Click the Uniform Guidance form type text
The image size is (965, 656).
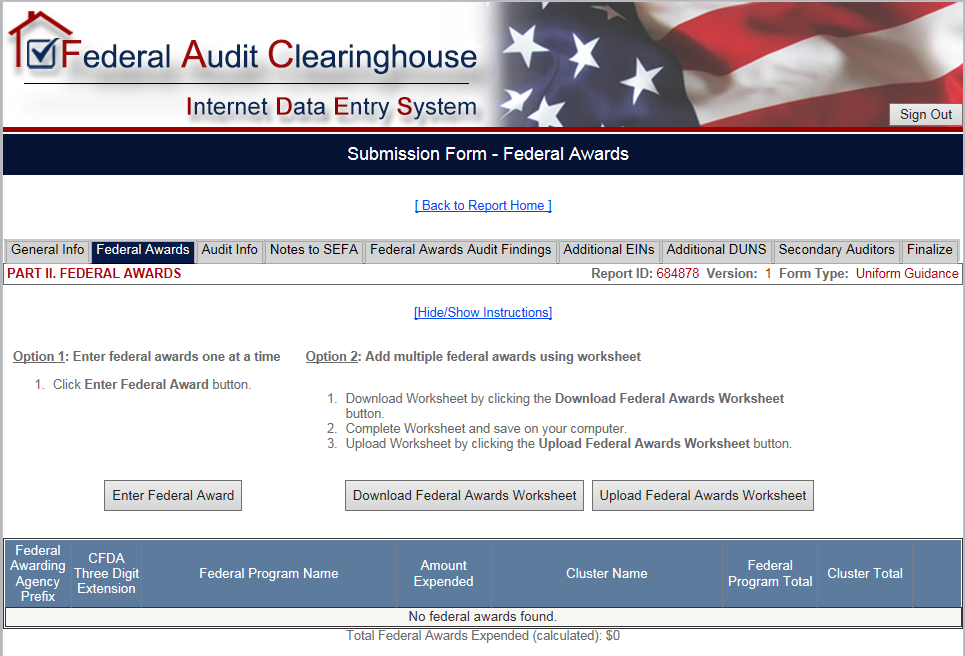coord(907,274)
